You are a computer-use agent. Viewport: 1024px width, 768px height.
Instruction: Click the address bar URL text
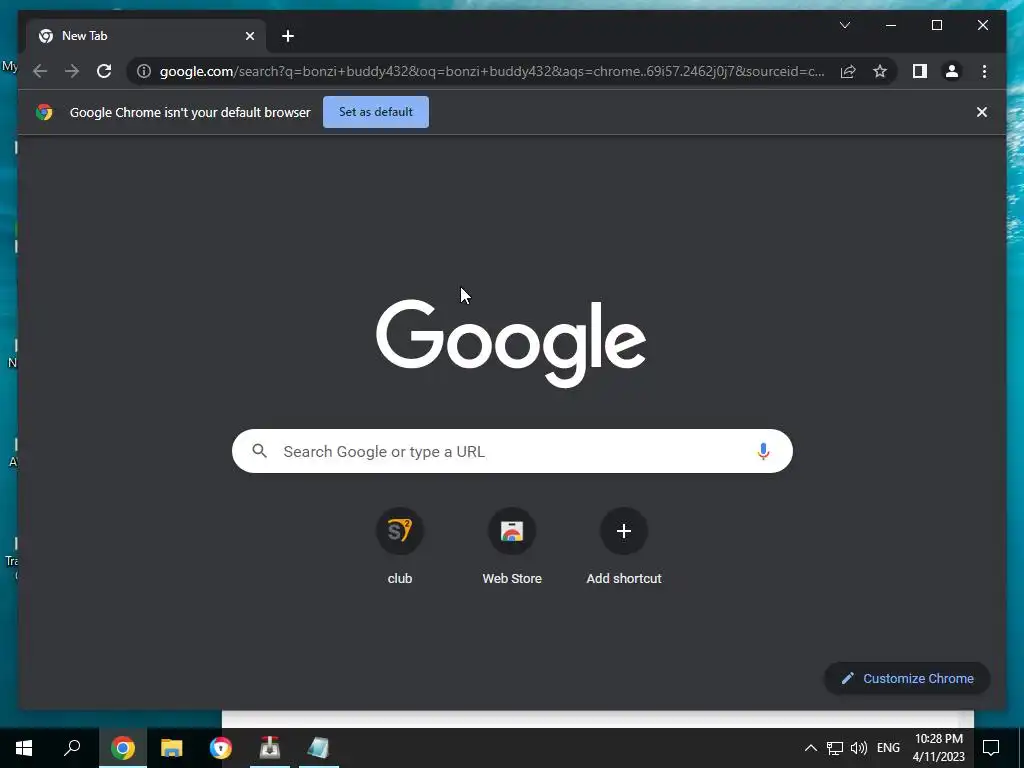tap(492, 71)
